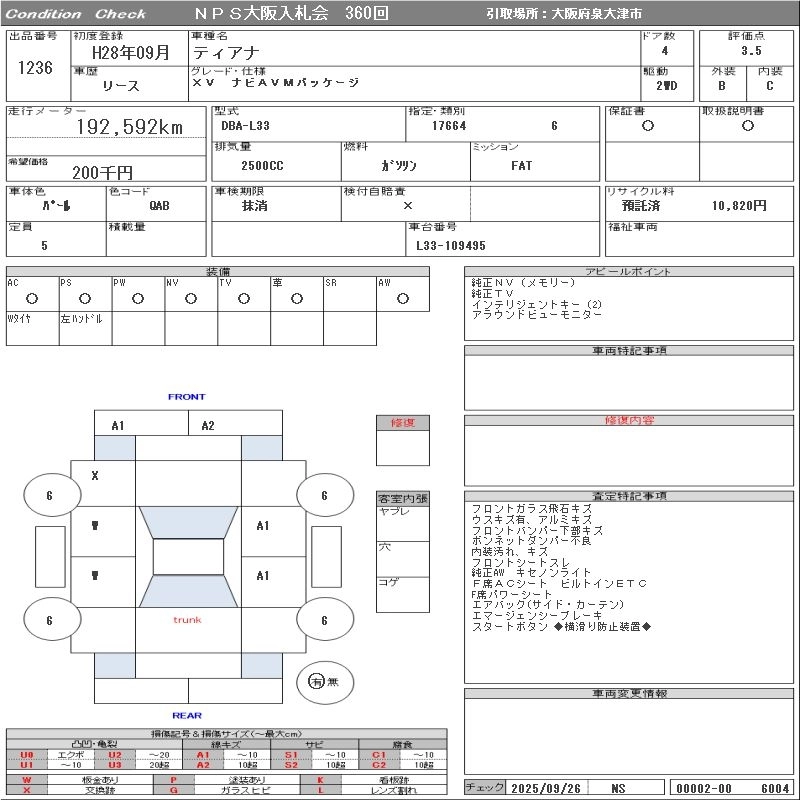Select the red trunk label on diagram
Viewport: 800px width, 800px height.
pos(187,620)
